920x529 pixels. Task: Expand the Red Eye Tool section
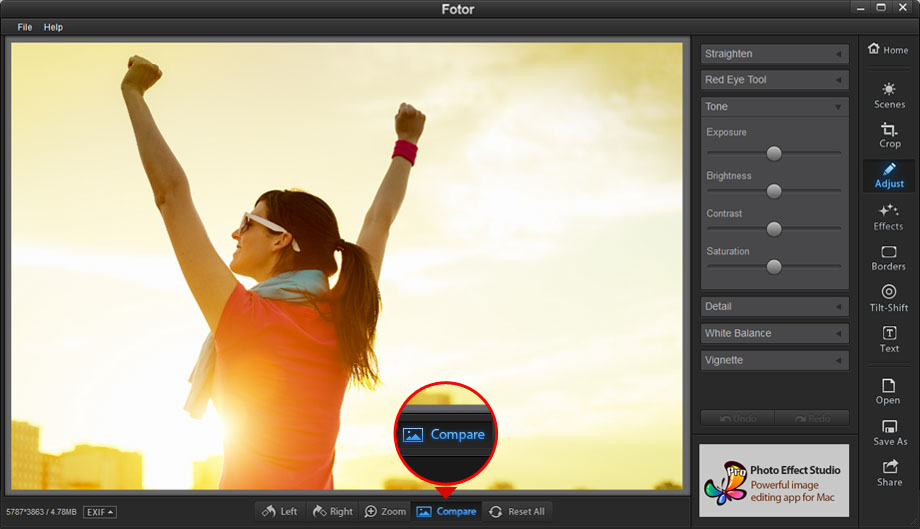pos(775,80)
